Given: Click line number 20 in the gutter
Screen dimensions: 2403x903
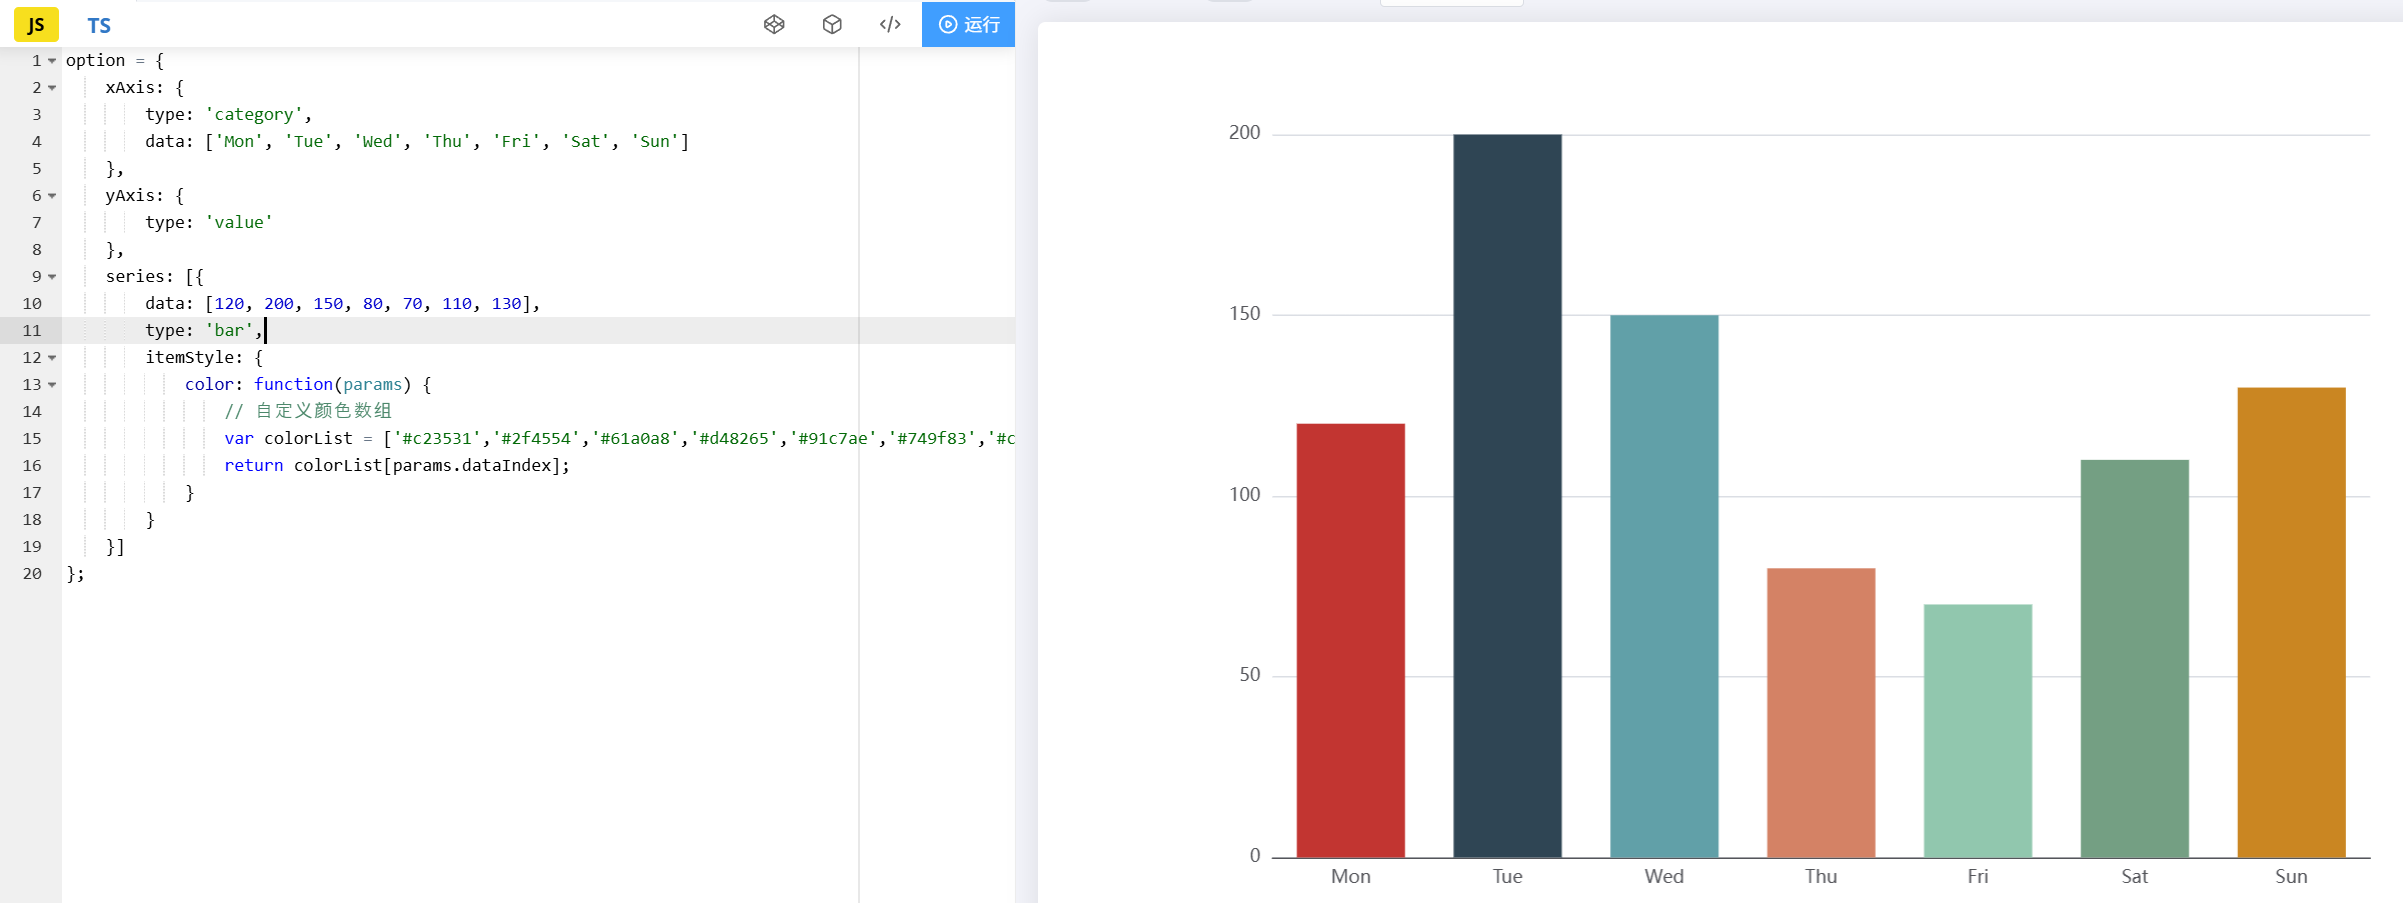Looking at the screenshot, I should point(32,574).
